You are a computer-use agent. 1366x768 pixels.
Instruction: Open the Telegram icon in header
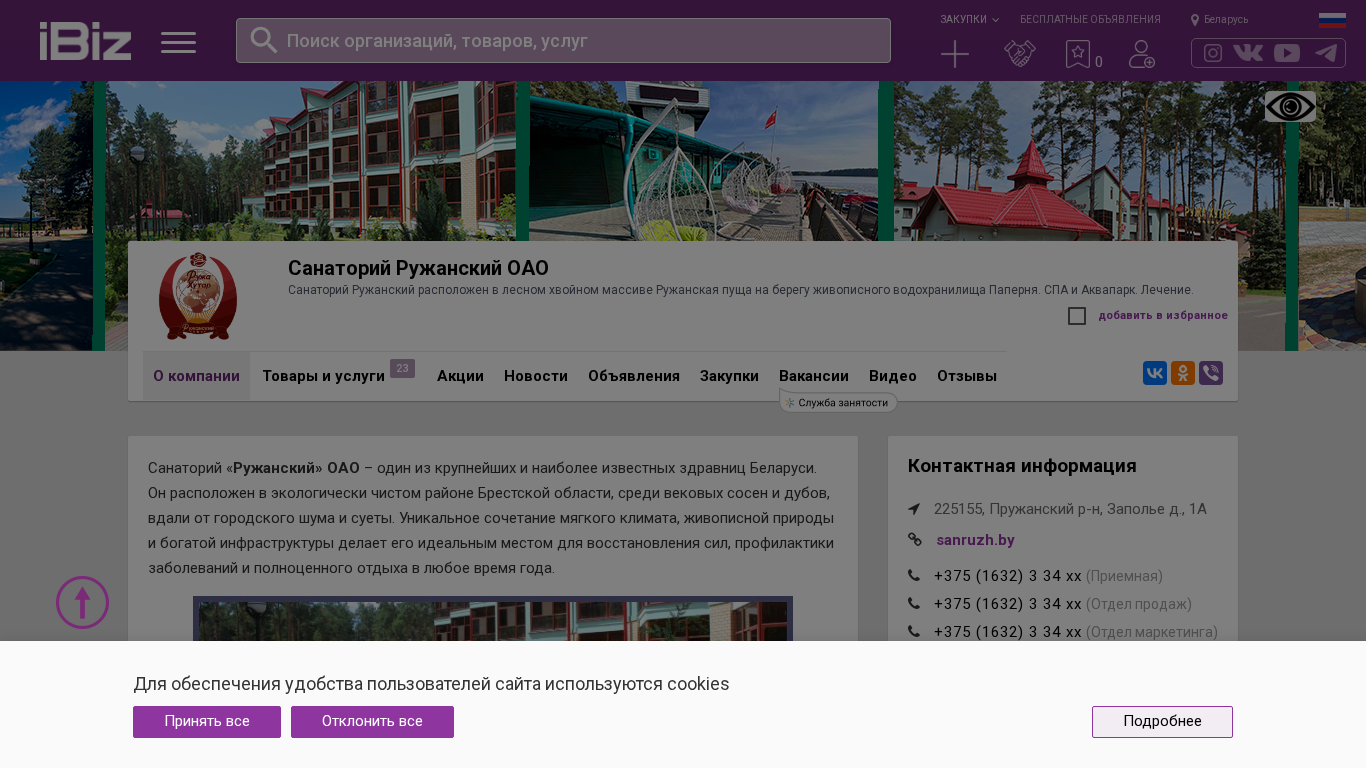[x=1326, y=53]
